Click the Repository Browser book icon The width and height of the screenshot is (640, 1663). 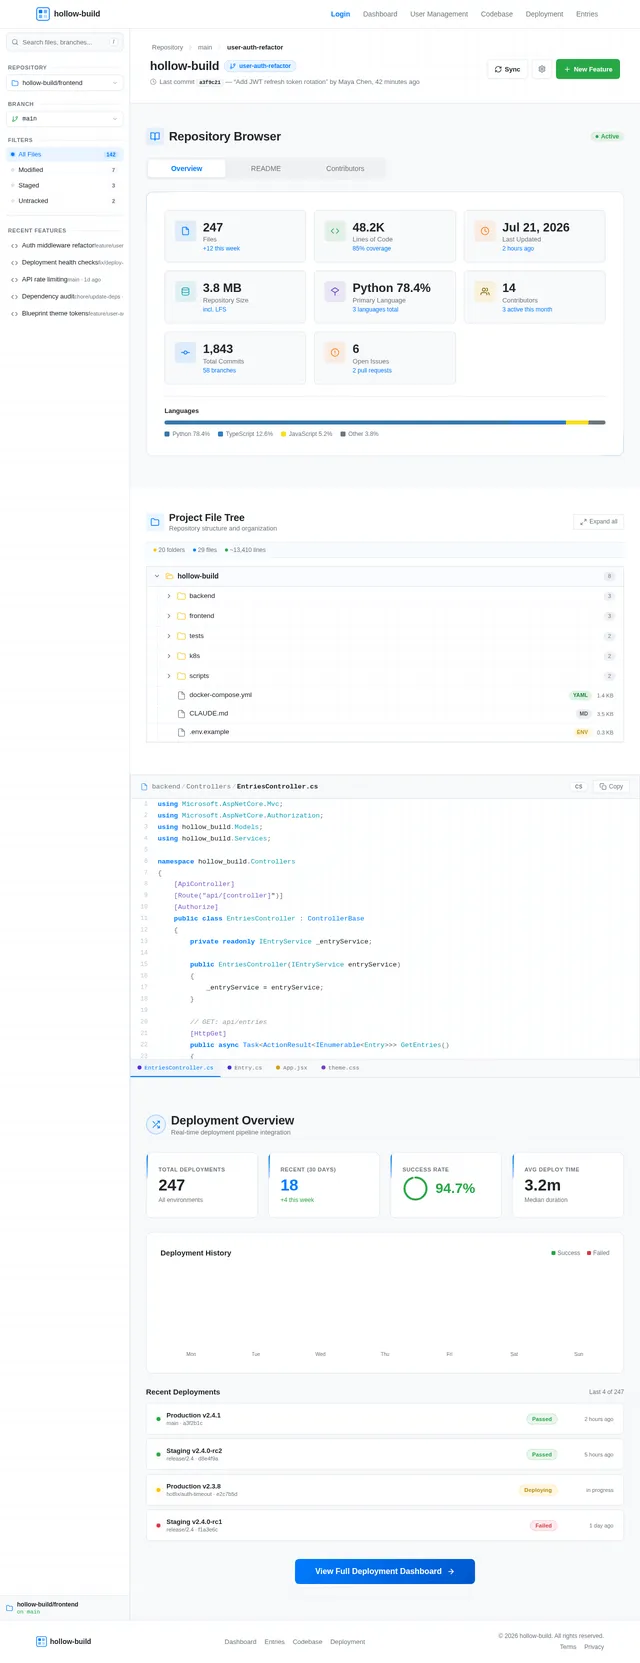point(155,136)
